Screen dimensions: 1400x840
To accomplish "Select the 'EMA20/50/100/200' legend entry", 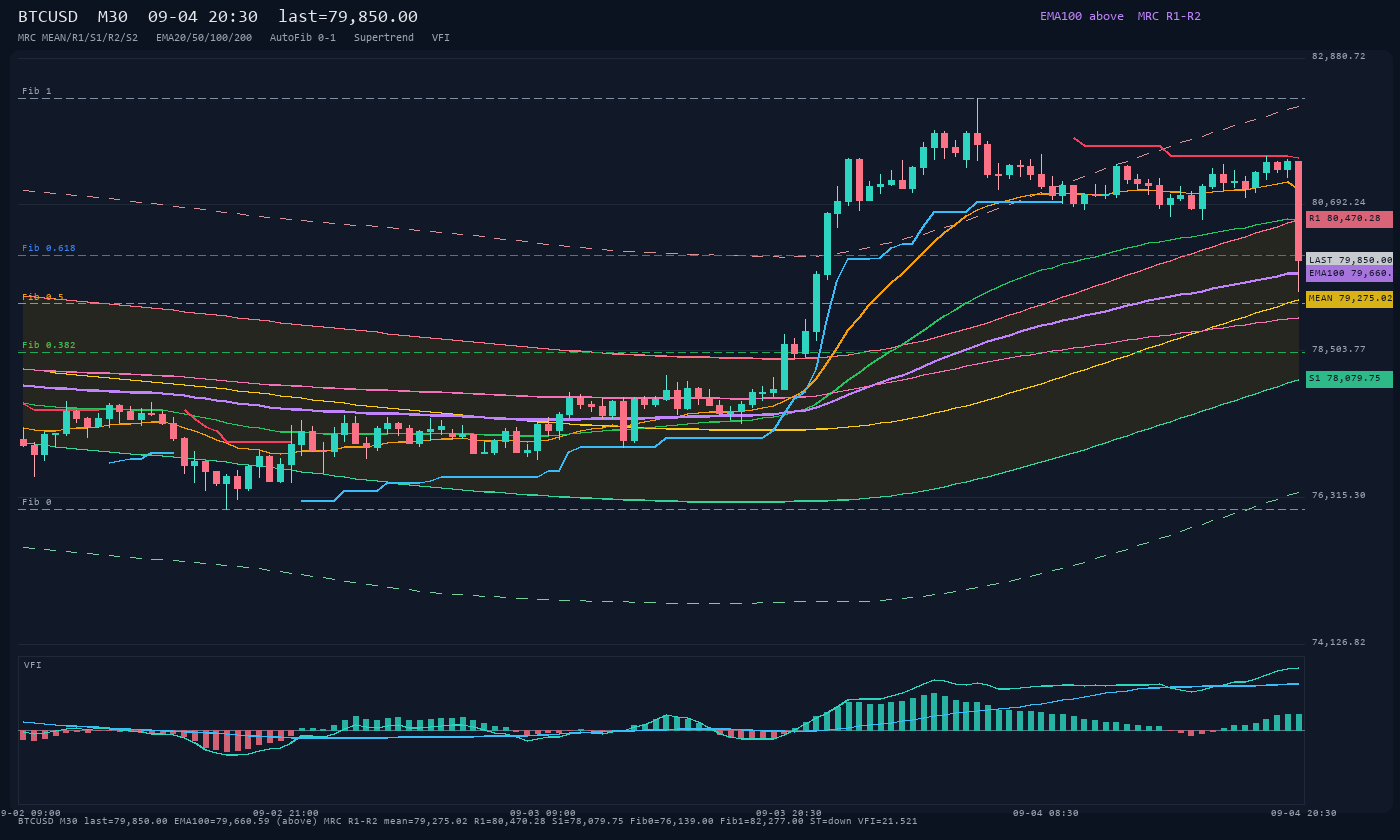I will click(x=204, y=37).
